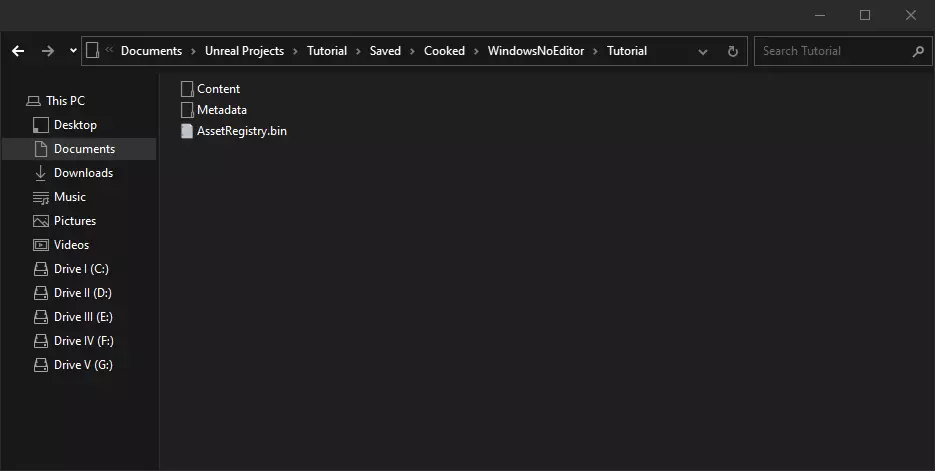
Task: Select the Metadata folder icon
Action: tap(187, 110)
